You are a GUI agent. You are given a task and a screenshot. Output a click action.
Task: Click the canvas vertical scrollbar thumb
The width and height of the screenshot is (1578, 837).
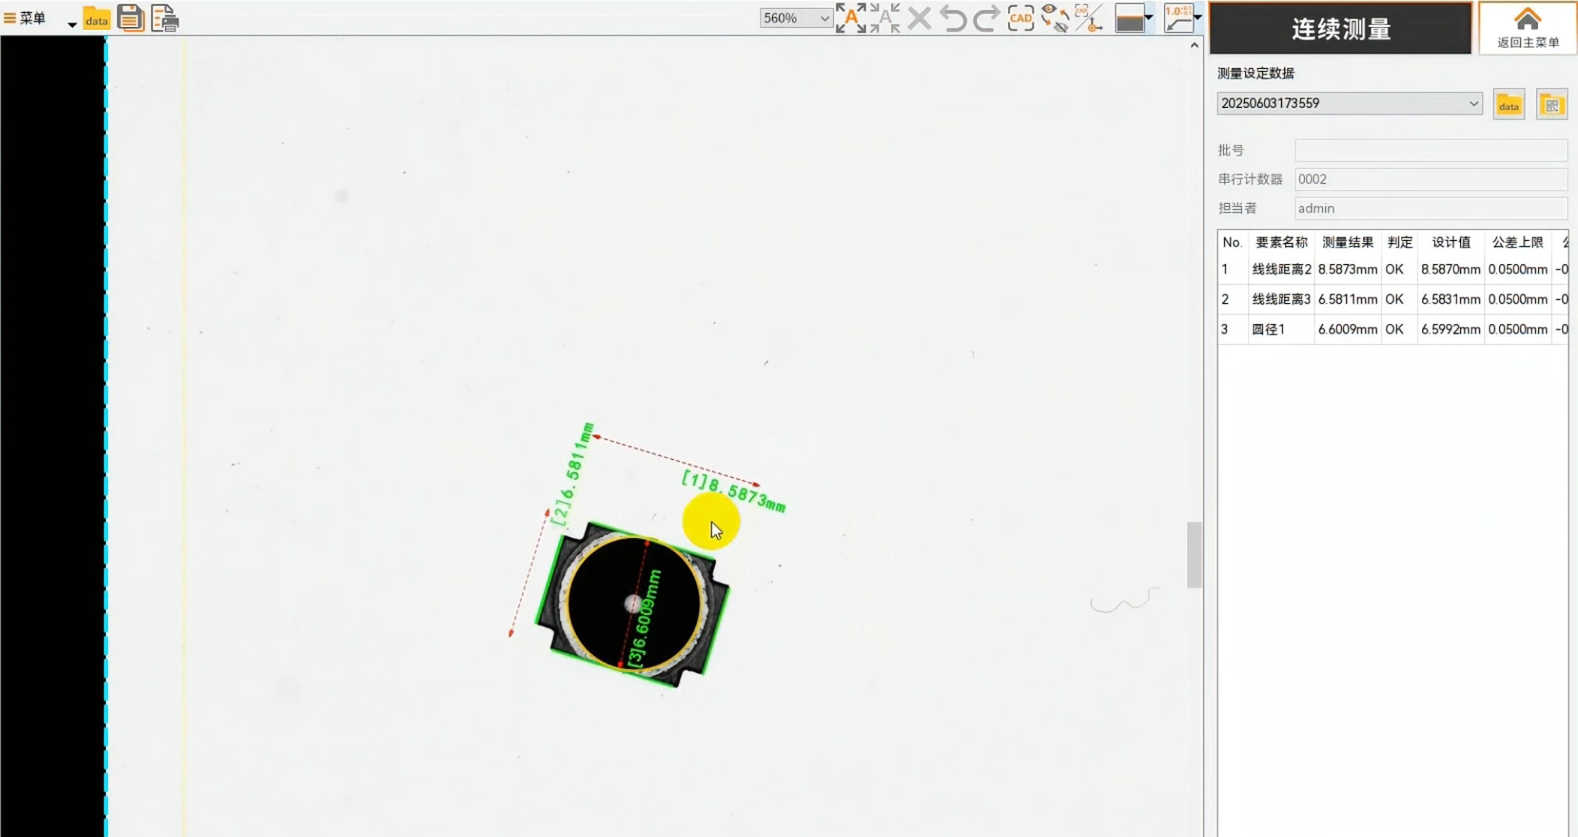(1194, 555)
